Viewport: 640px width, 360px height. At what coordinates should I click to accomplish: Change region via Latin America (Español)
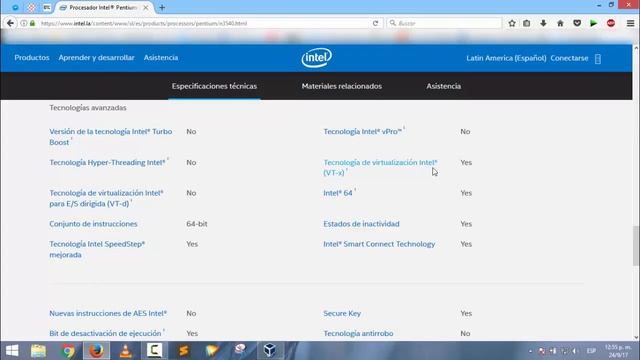506,58
